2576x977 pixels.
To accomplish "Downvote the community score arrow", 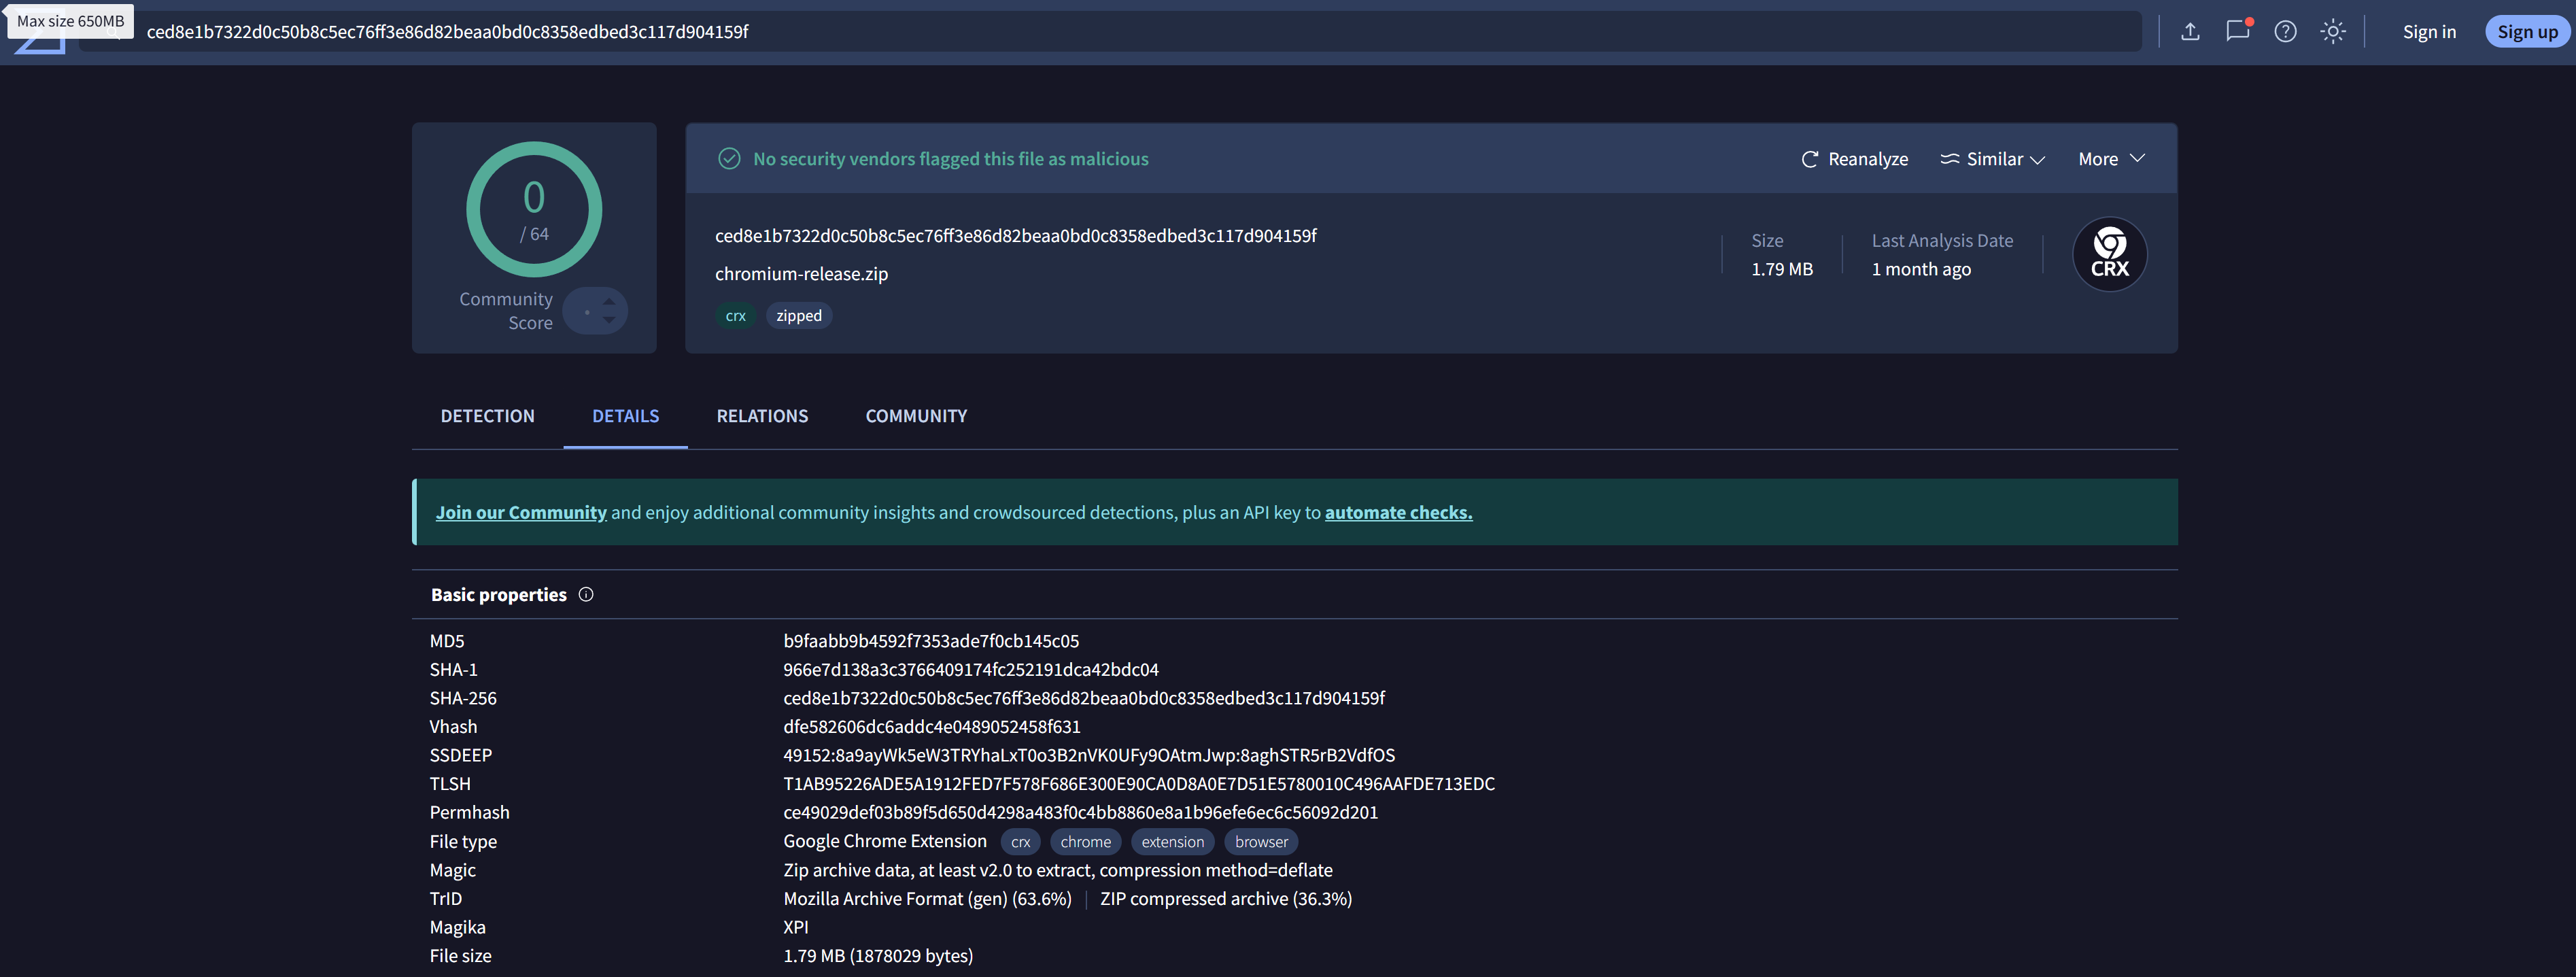I will (609, 321).
